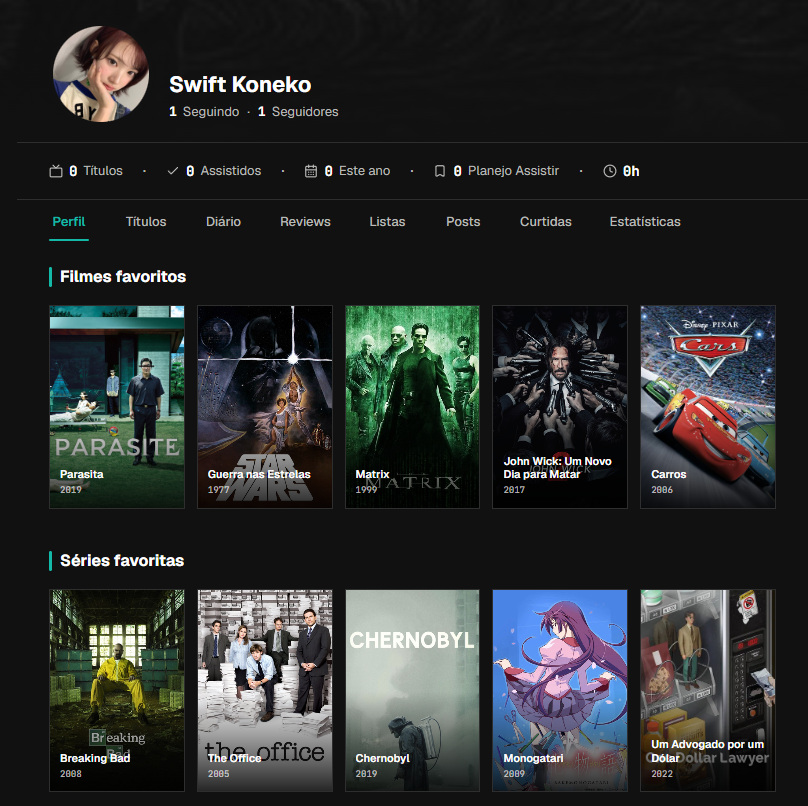Switch to the Títulos tab
The image size is (808, 806).
pyautogui.click(x=146, y=222)
